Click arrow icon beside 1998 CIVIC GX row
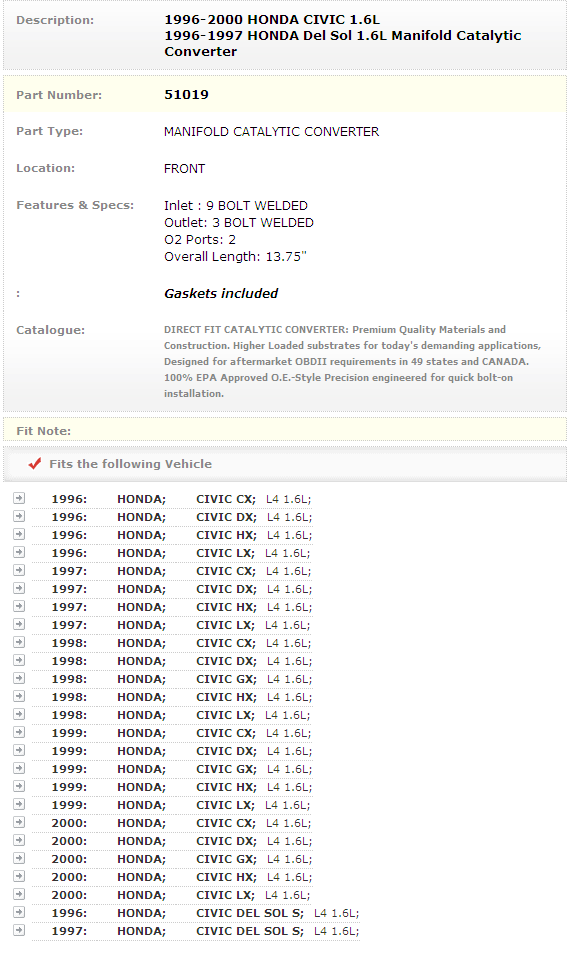 point(19,678)
